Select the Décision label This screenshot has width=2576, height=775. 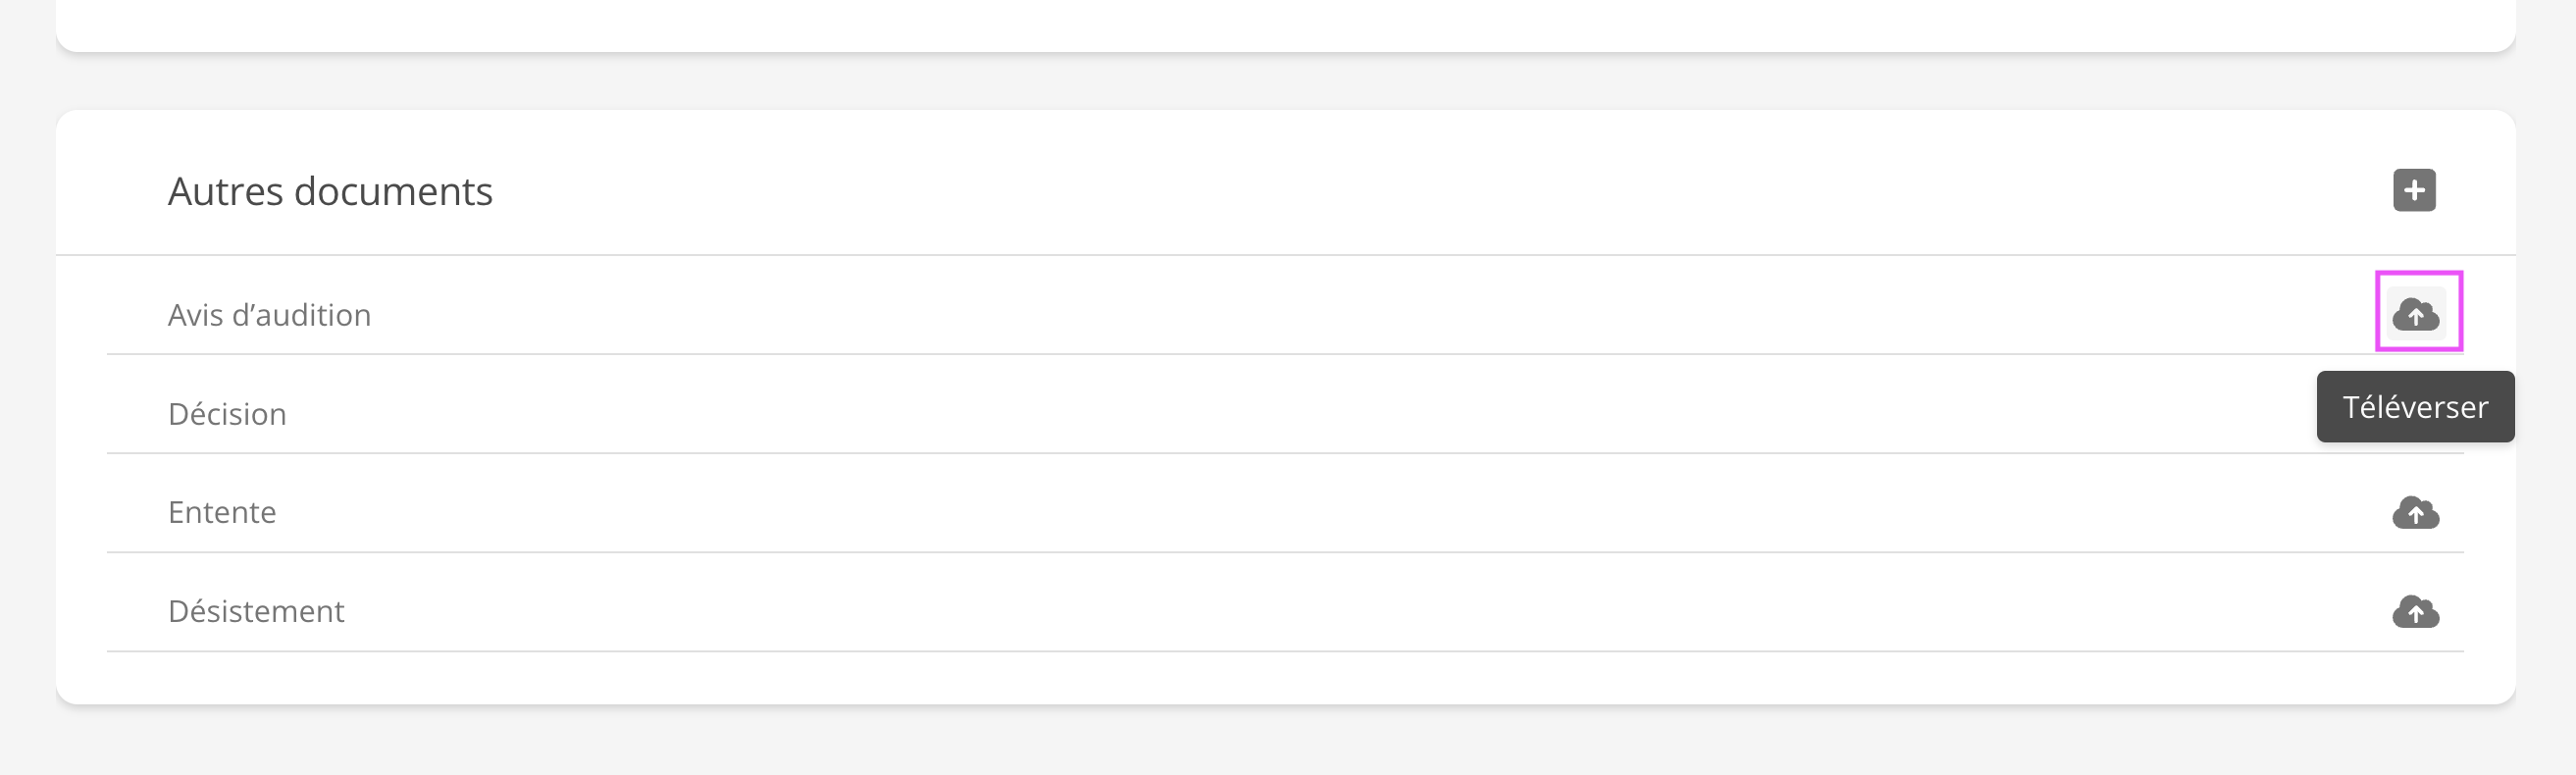point(227,414)
